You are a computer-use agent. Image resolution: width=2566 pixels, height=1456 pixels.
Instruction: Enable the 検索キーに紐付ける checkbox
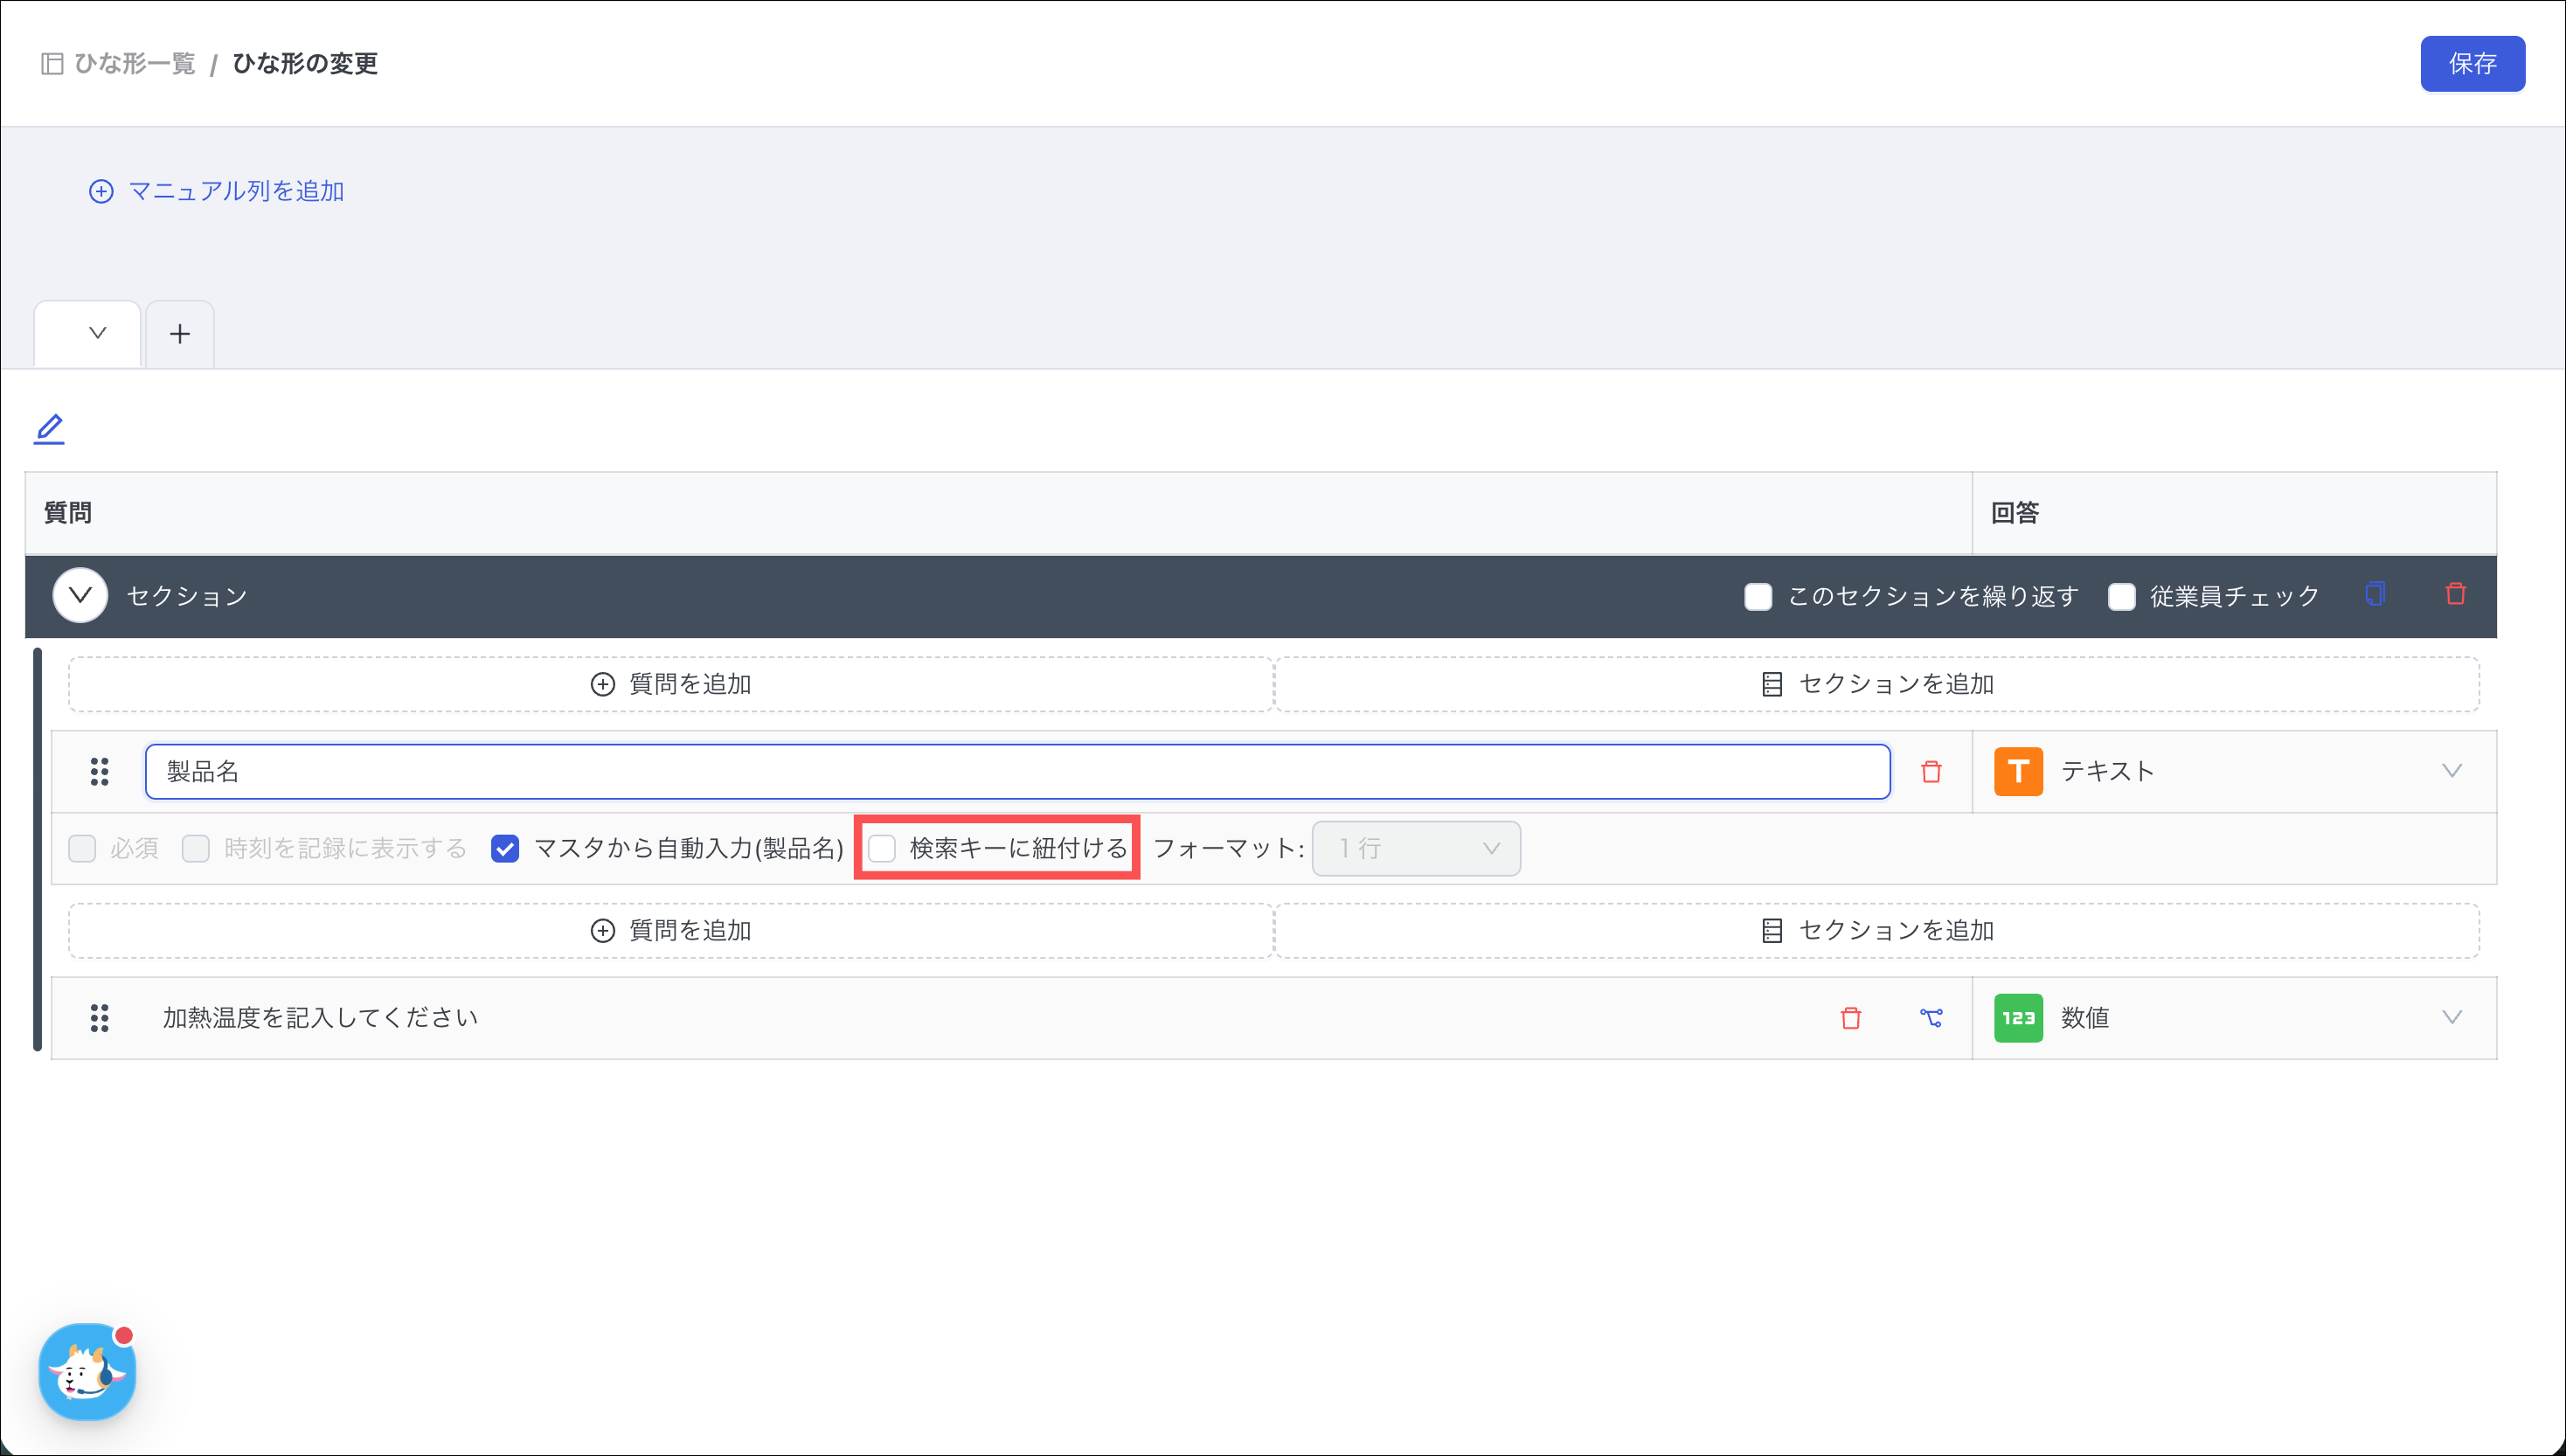coord(882,848)
